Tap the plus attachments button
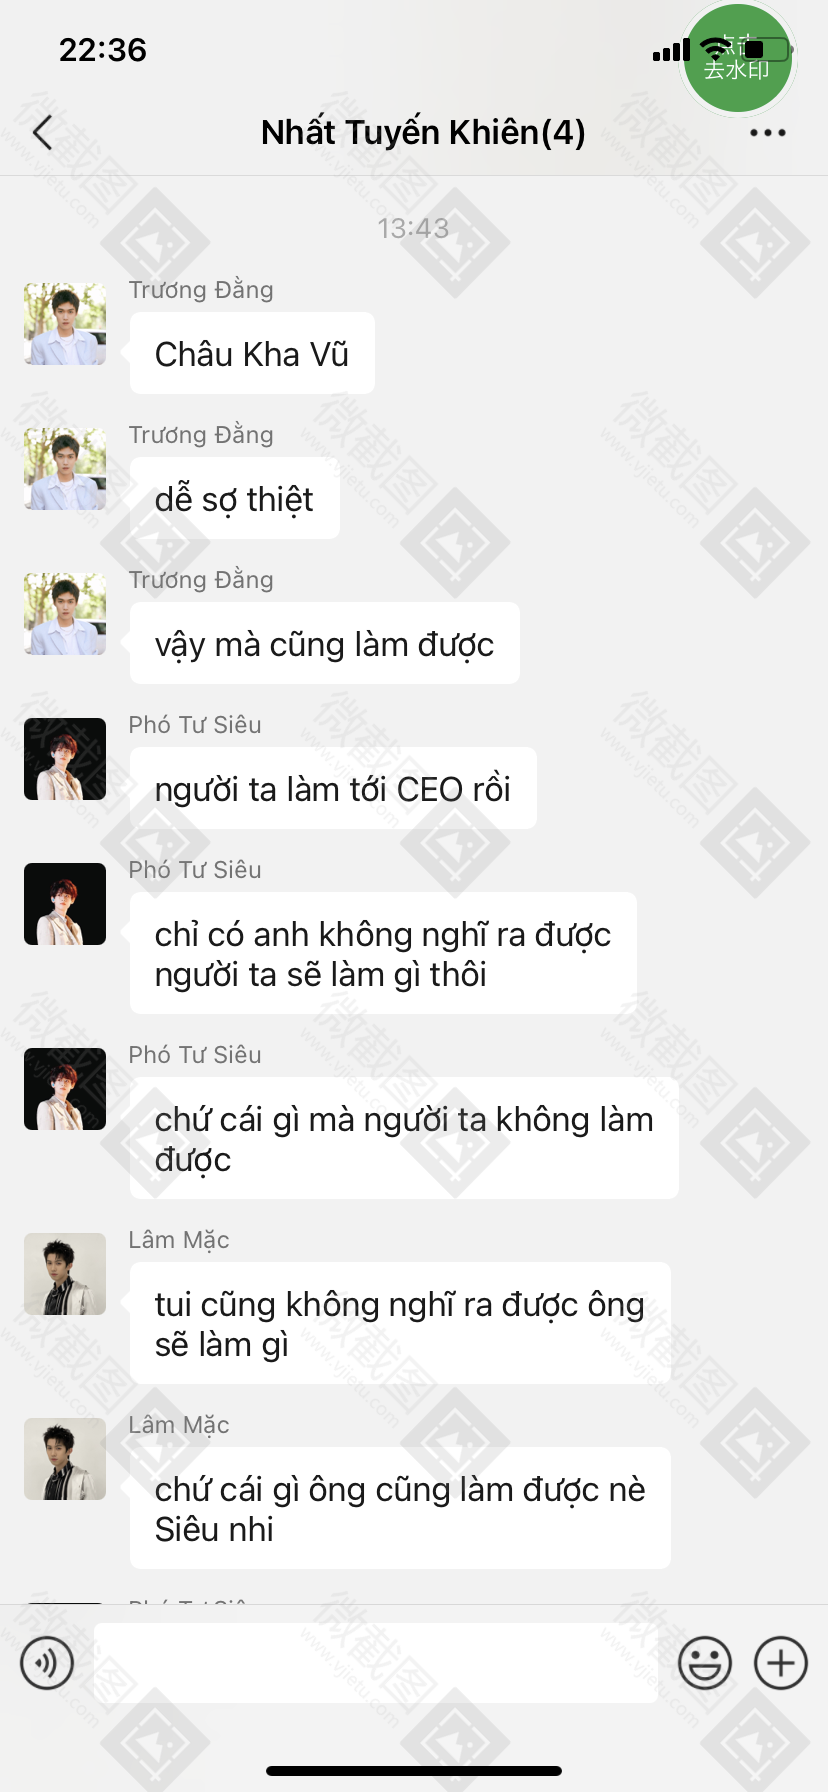The width and height of the screenshot is (828, 1792). 781,1663
